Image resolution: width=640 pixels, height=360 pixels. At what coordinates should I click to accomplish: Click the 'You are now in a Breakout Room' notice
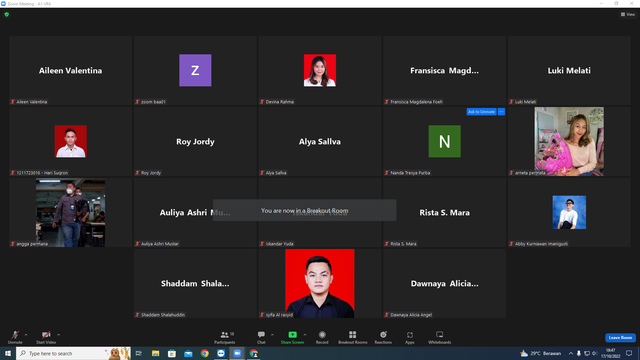coord(304,210)
